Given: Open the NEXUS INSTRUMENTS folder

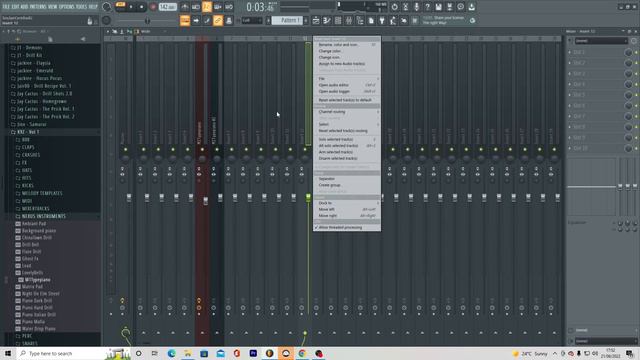Looking at the screenshot, I should [43, 216].
